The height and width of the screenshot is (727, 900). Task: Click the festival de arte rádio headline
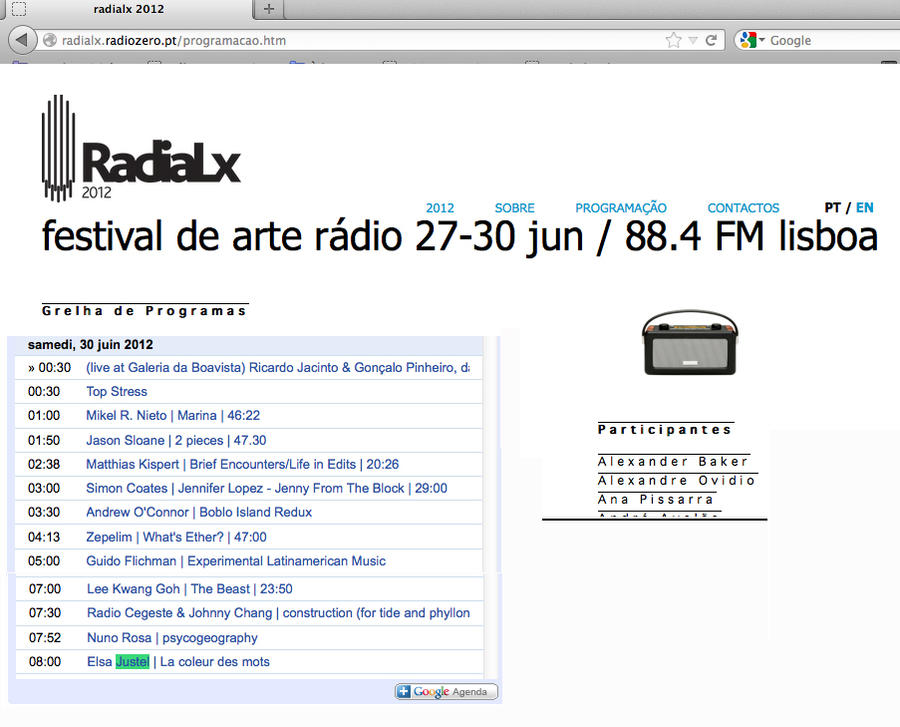pyautogui.click(x=460, y=236)
